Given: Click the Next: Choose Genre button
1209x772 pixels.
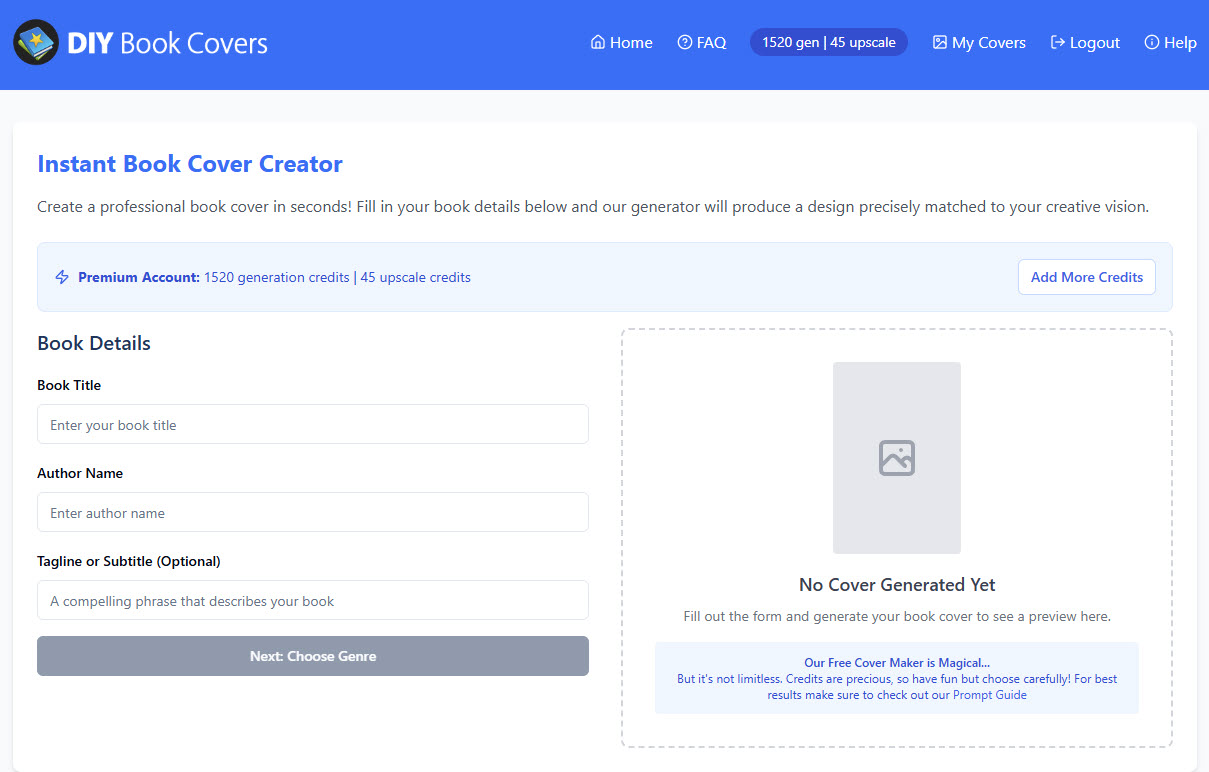Looking at the screenshot, I should (312, 656).
